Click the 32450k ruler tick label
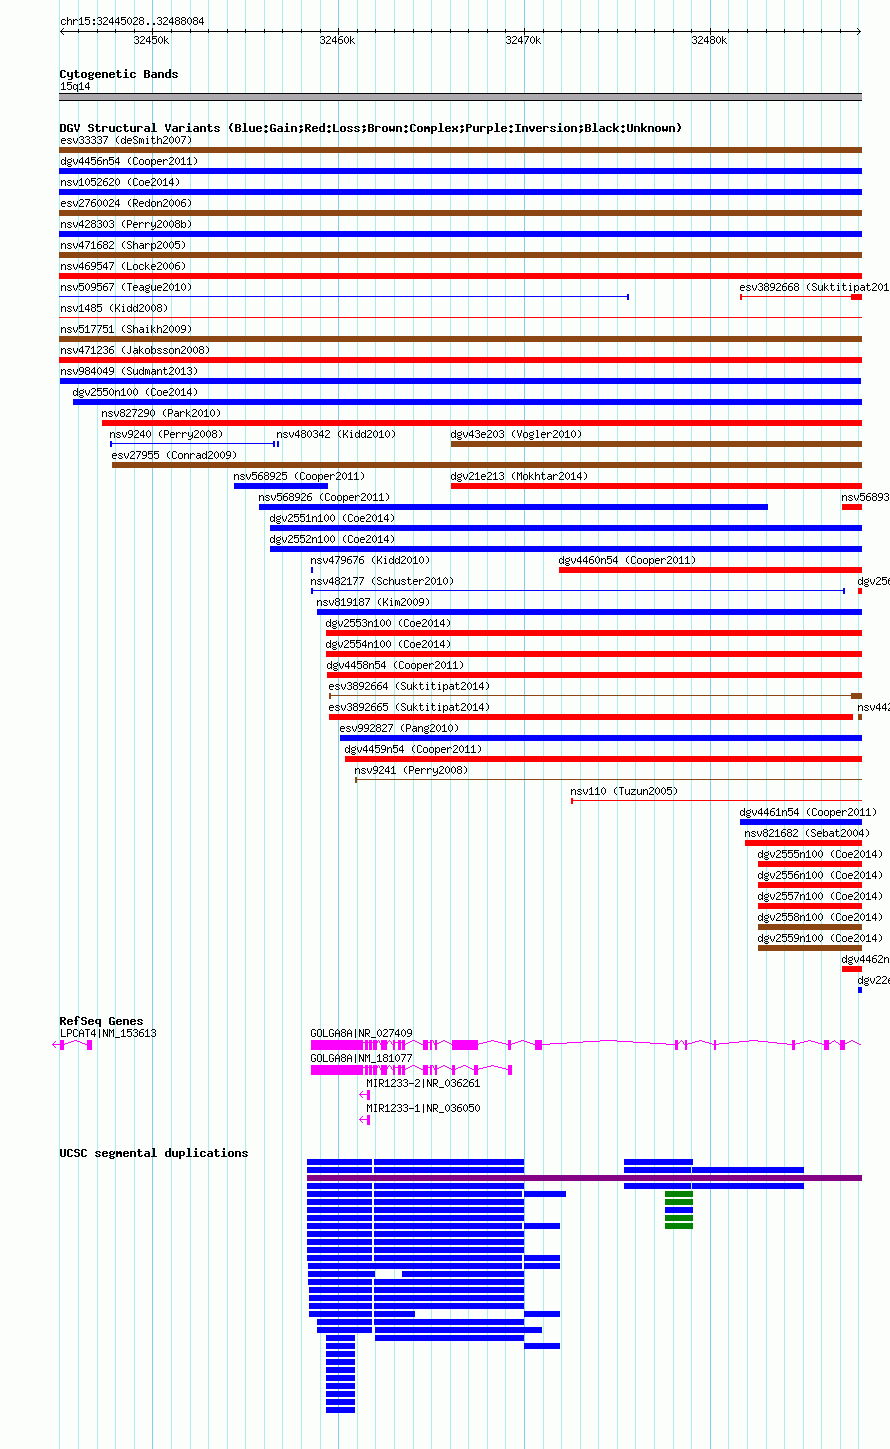 pyautogui.click(x=151, y=40)
